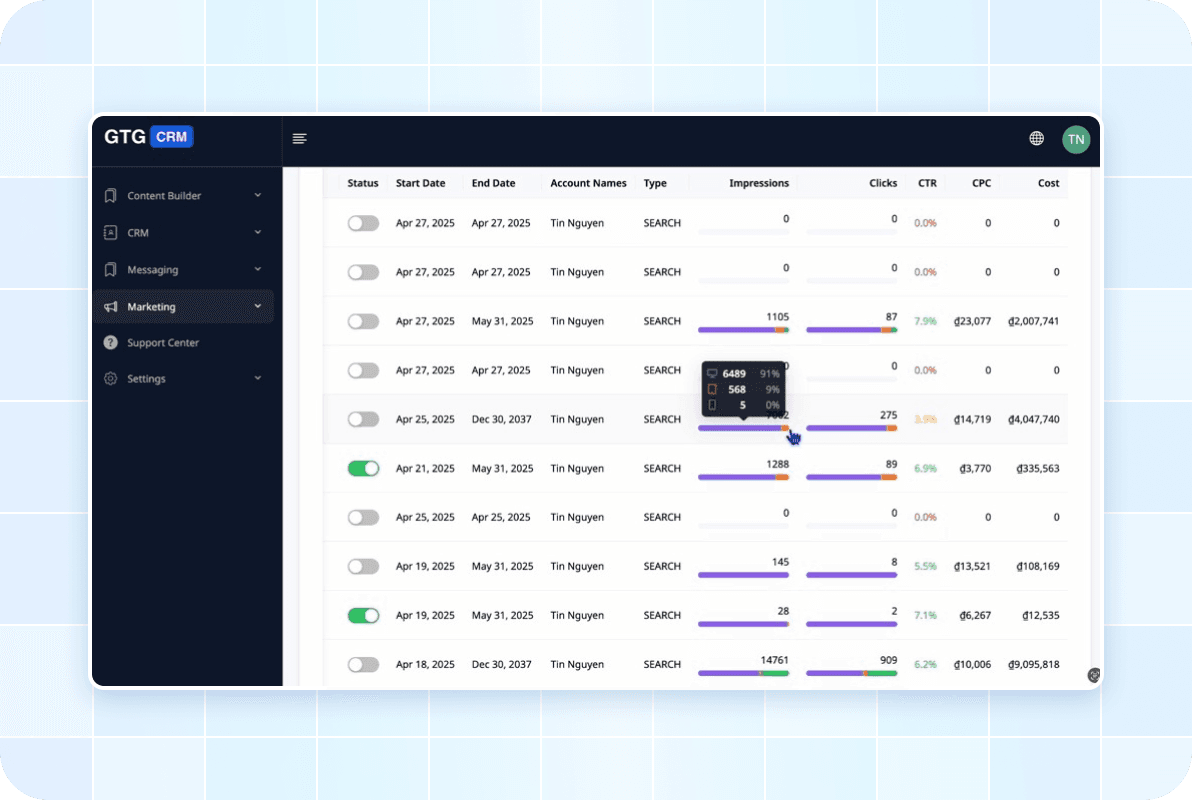1192x800 pixels.
Task: Click the clicks bar under 275
Action: (x=851, y=428)
